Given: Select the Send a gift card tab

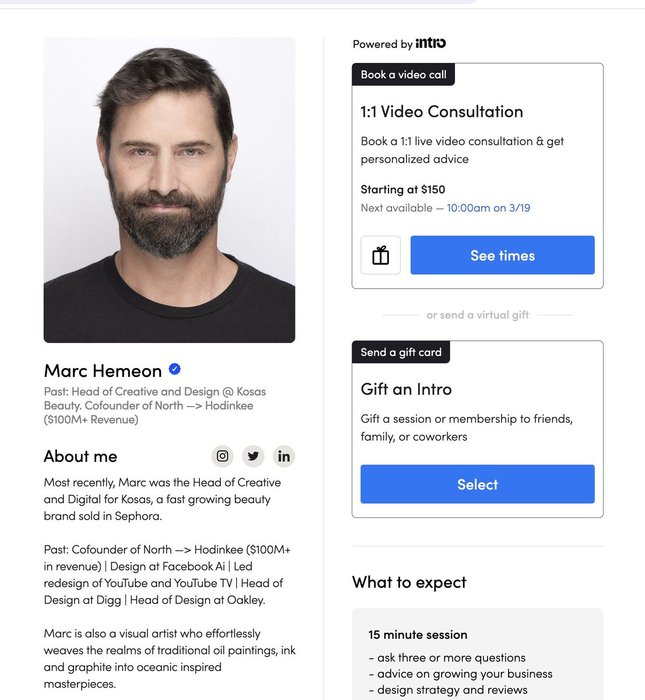Looking at the screenshot, I should [x=401, y=352].
